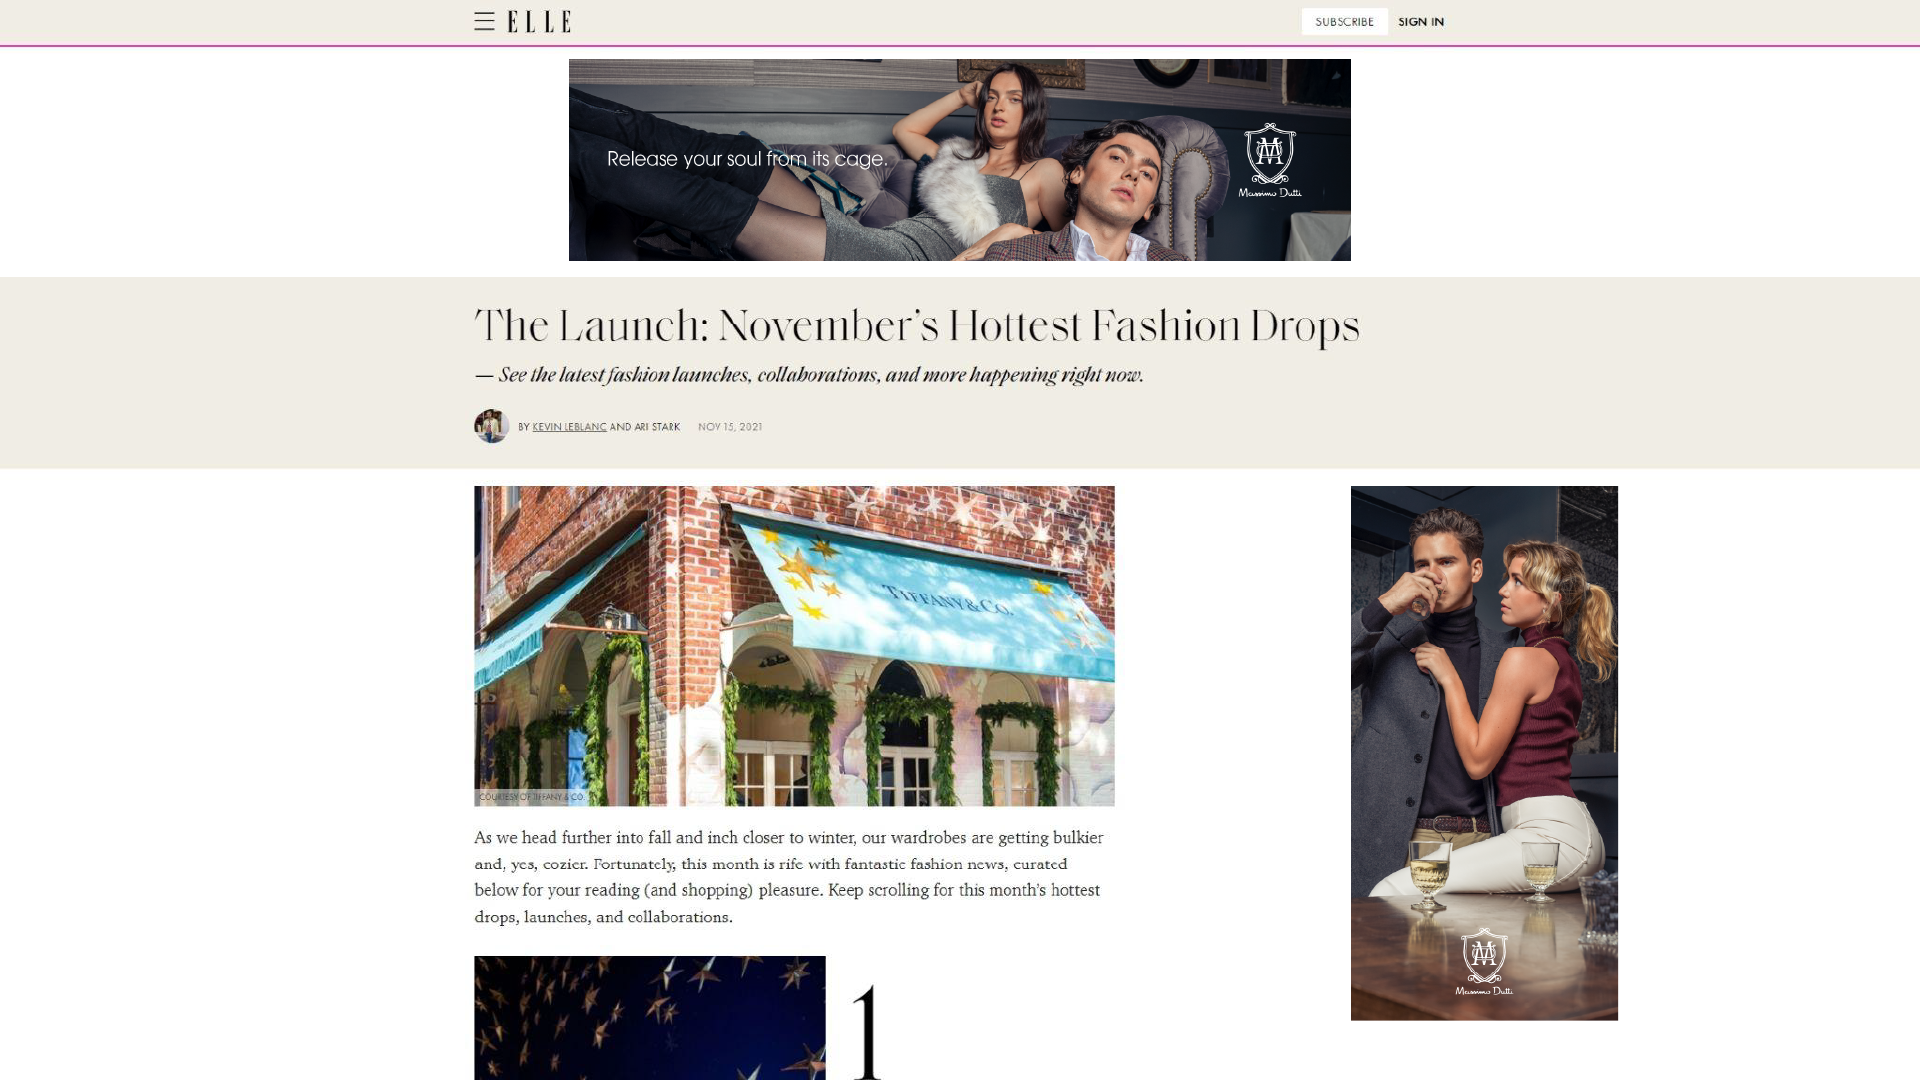Click the author avatar photo
This screenshot has height=1080, width=1920.
pos(491,426)
